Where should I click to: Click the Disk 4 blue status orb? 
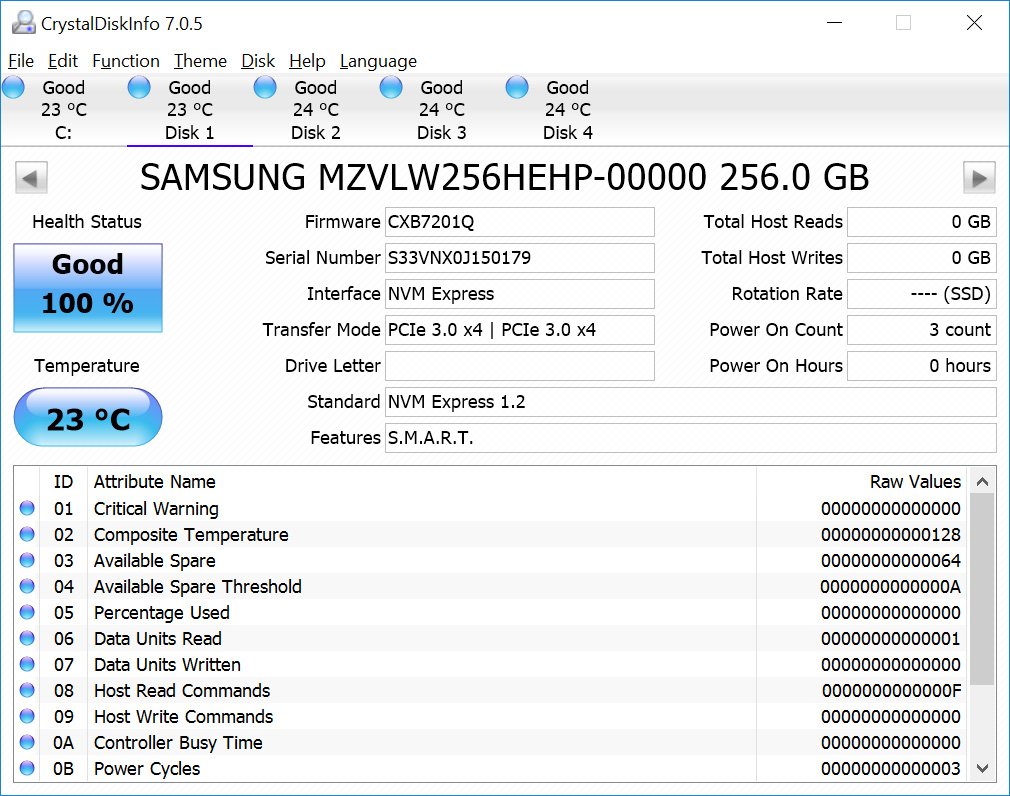[x=517, y=88]
